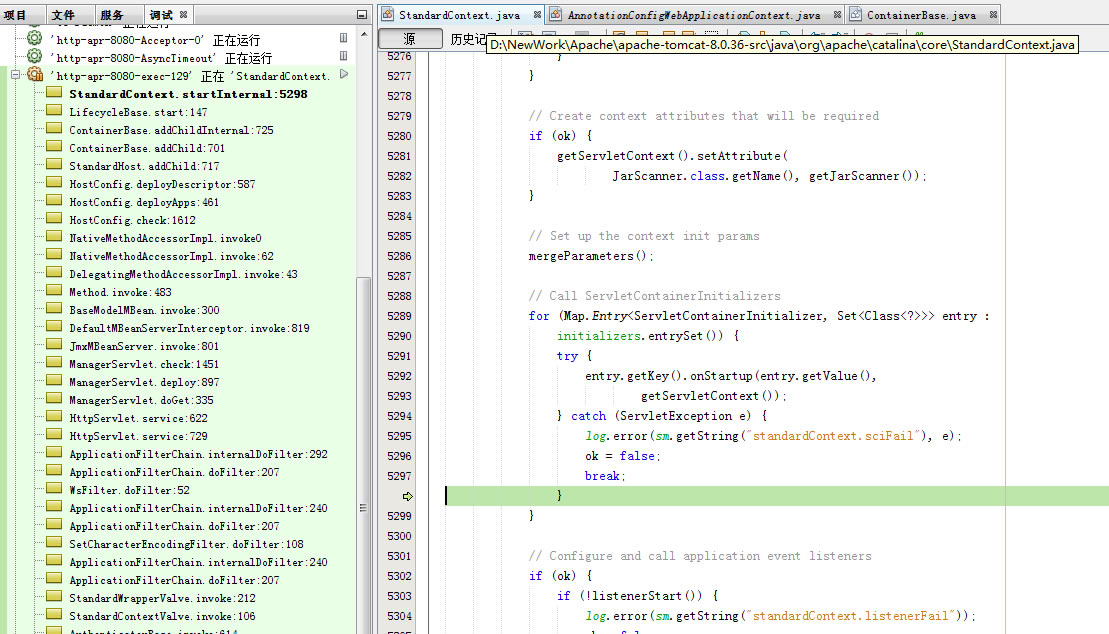Select frame ManagerServlet.doGet:335
Viewport: 1109px width, 634px height.
[141, 400]
